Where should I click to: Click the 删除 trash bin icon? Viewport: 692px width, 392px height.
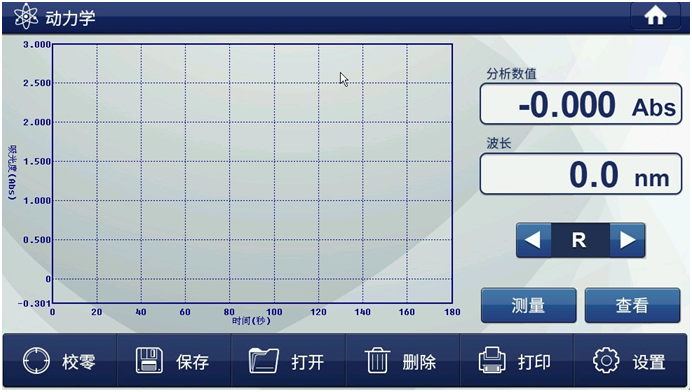[x=377, y=360]
